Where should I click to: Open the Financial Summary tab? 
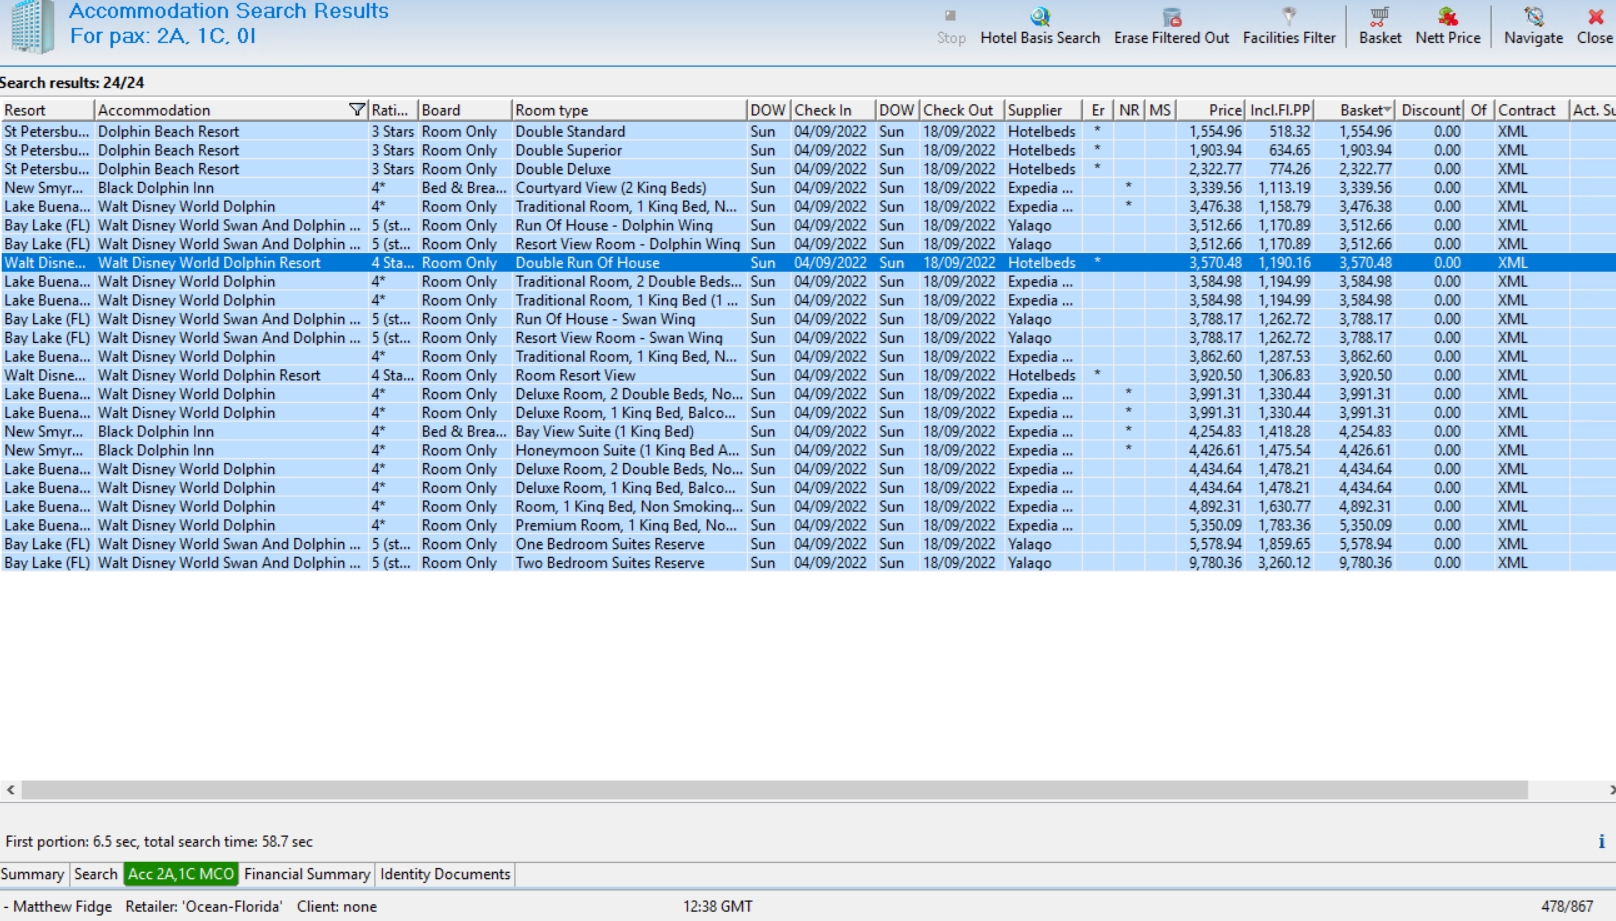coord(307,874)
